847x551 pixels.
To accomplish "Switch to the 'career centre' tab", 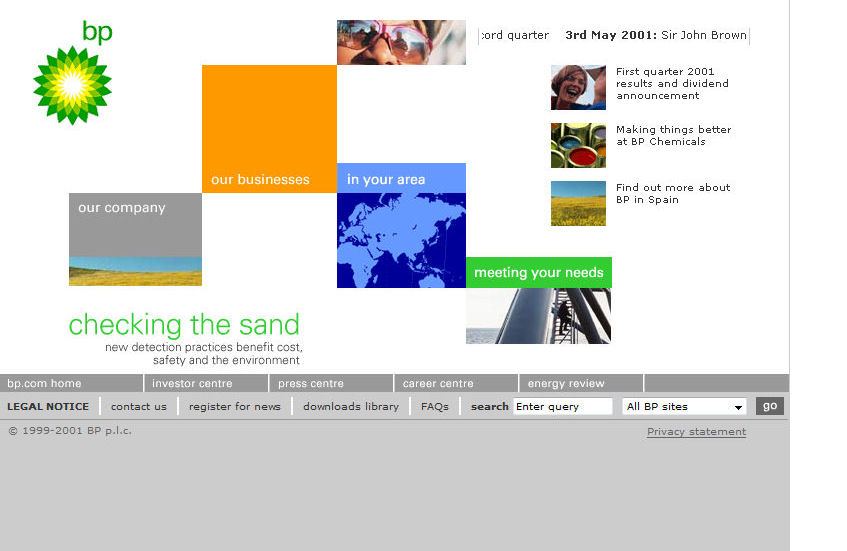I will pos(438,383).
